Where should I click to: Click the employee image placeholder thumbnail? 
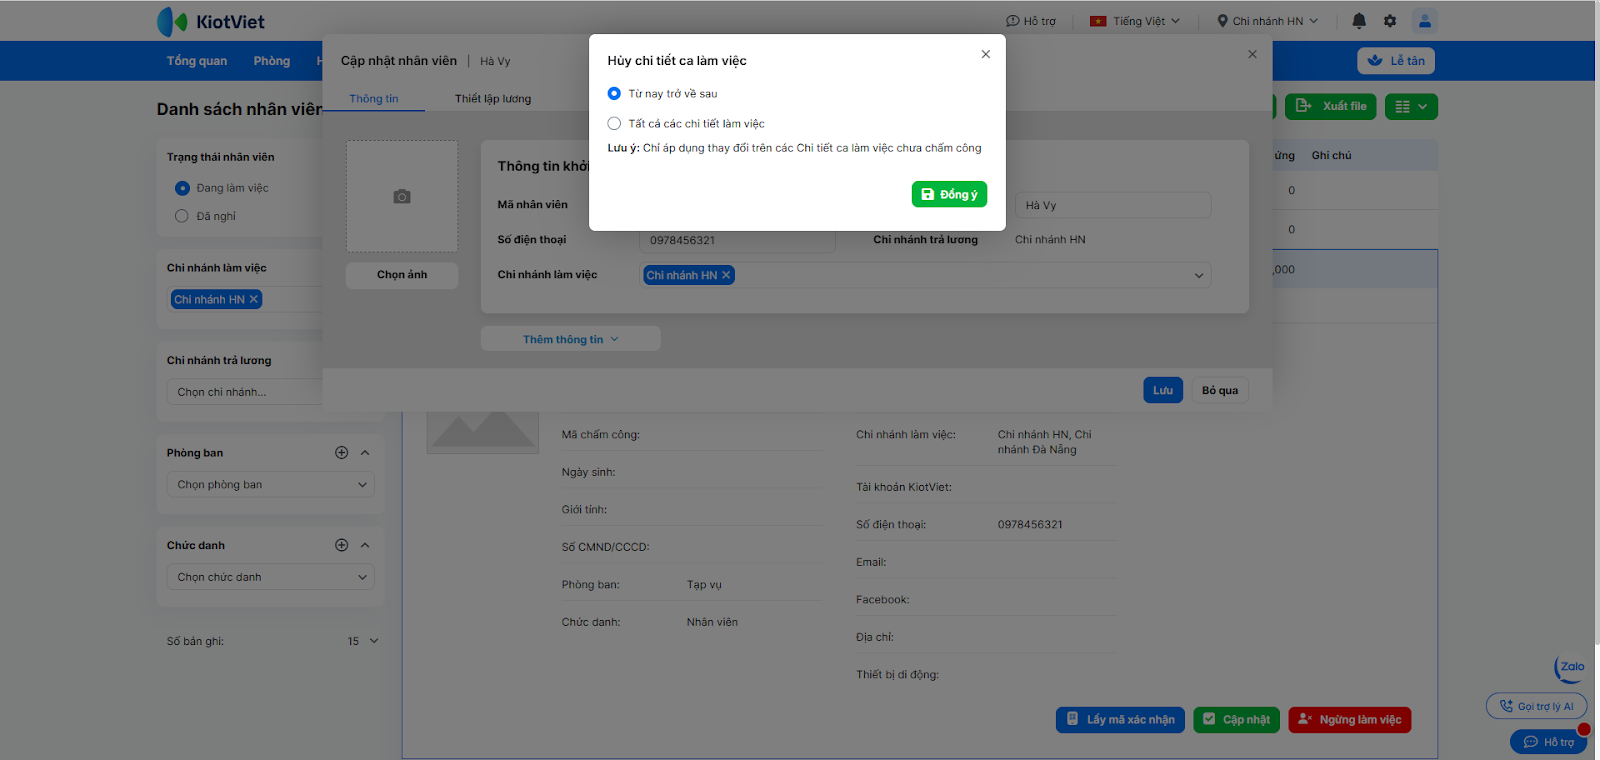[x=483, y=432]
